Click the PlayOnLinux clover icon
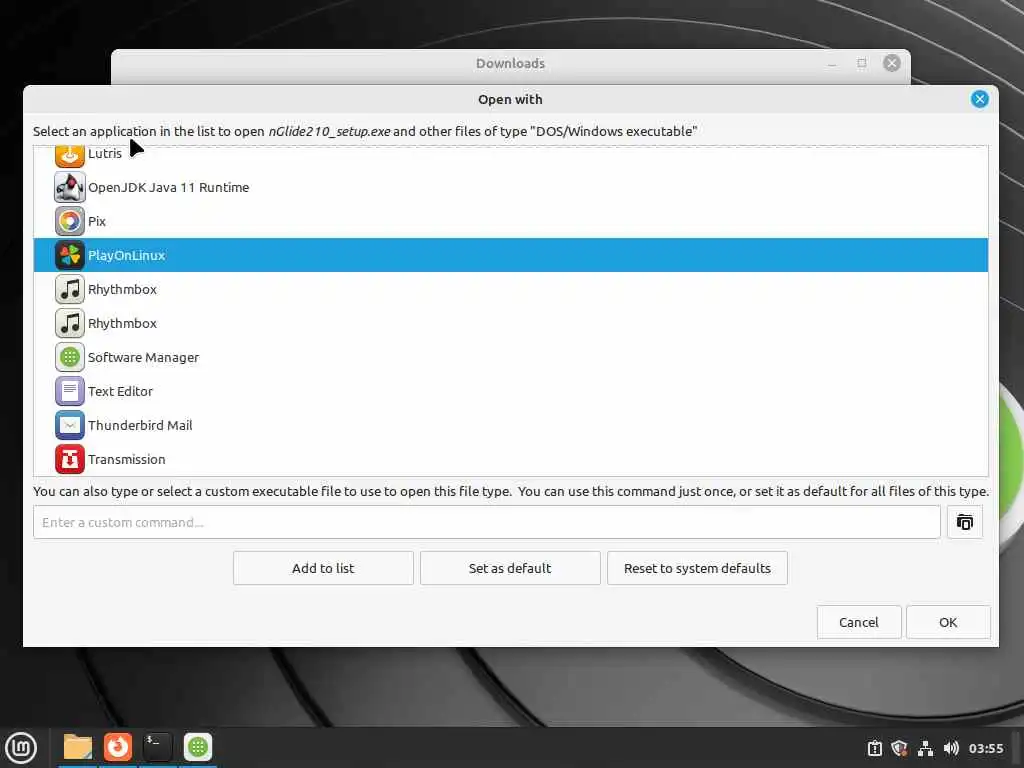The image size is (1024, 768). [69, 255]
